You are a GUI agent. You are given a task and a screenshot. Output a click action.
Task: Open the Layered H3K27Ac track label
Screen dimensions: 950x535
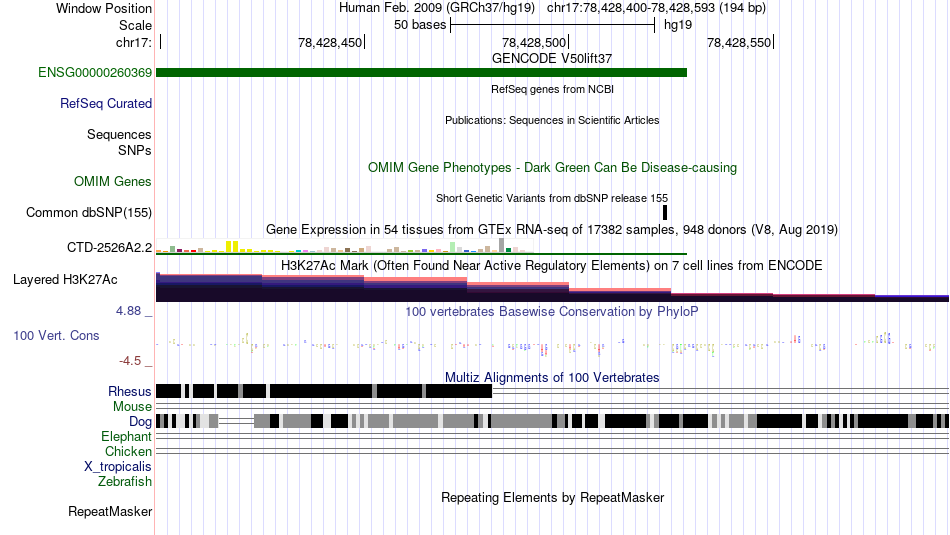click(65, 280)
